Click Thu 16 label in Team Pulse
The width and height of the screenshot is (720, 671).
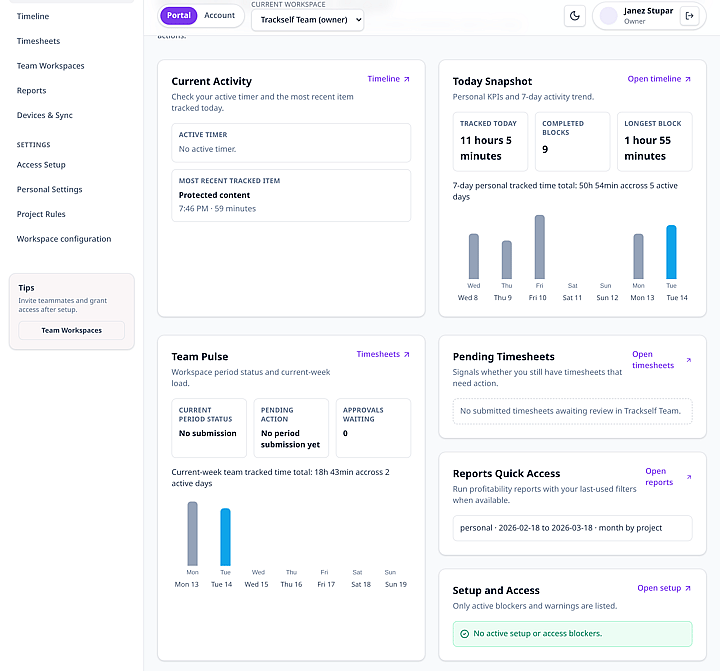click(x=291, y=584)
